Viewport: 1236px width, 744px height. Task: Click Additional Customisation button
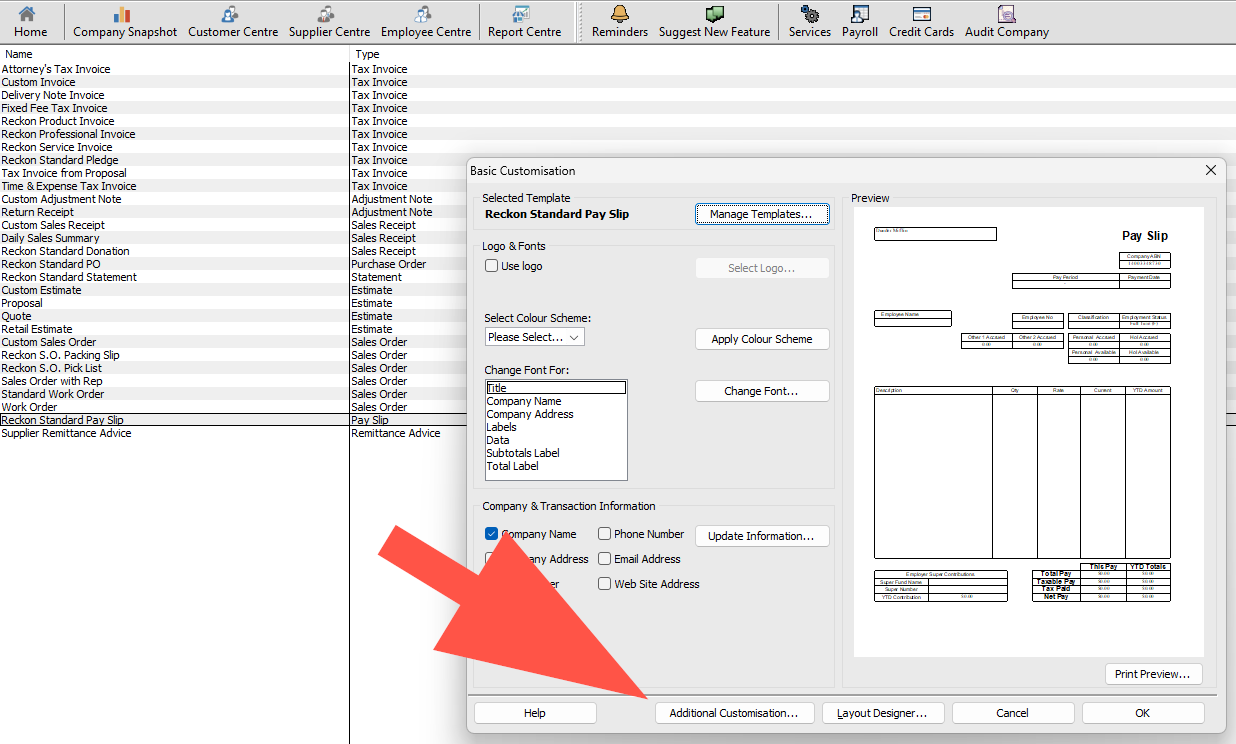(734, 713)
